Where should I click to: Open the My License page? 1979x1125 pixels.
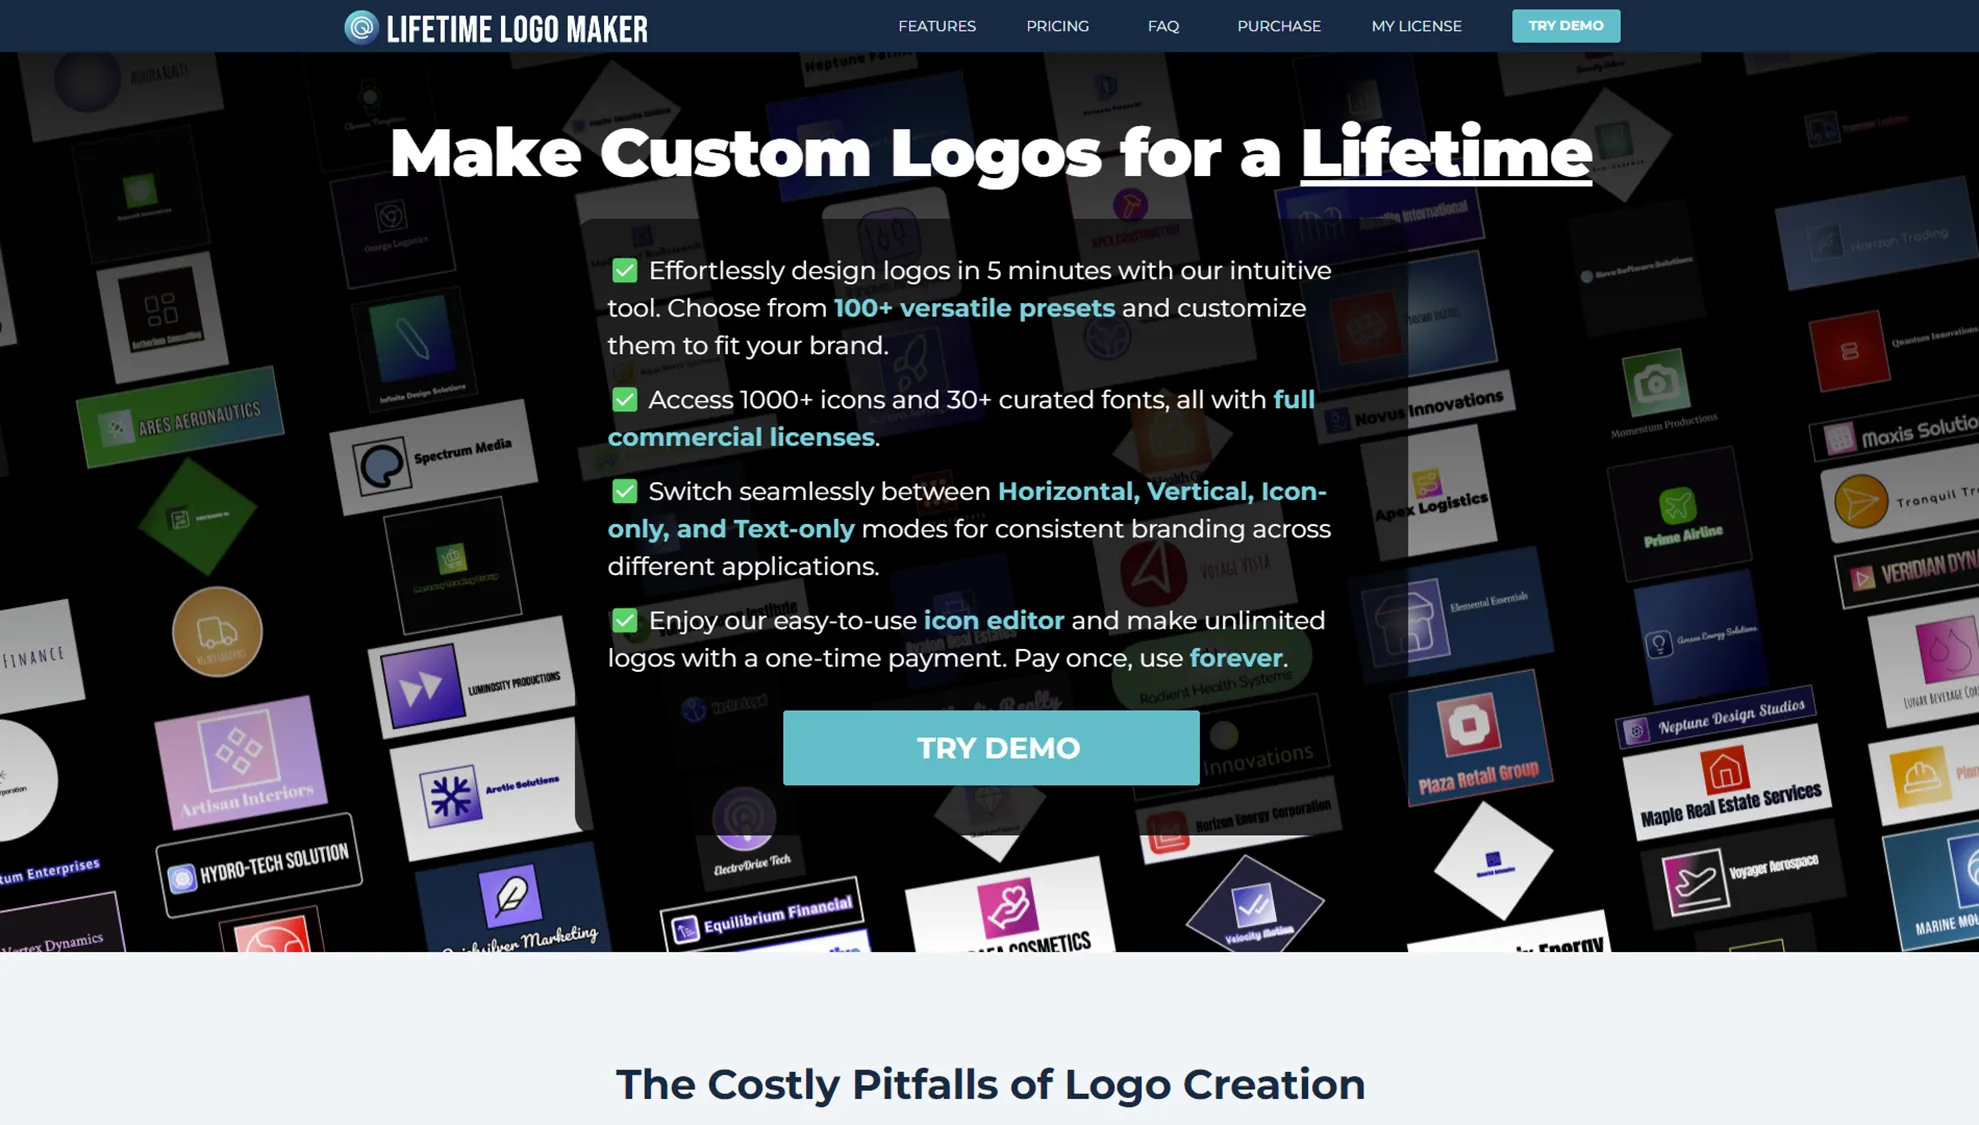[1416, 26]
